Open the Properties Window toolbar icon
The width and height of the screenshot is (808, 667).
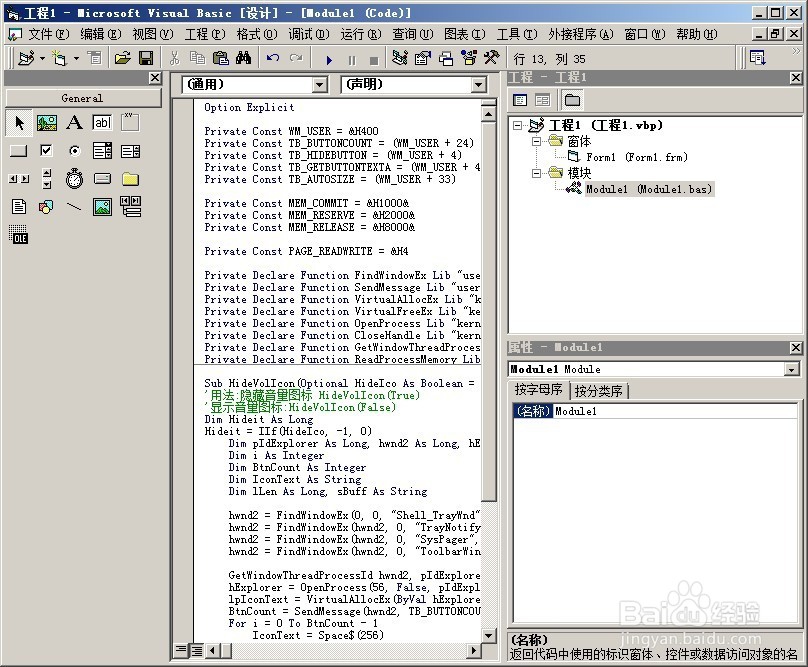click(x=423, y=58)
